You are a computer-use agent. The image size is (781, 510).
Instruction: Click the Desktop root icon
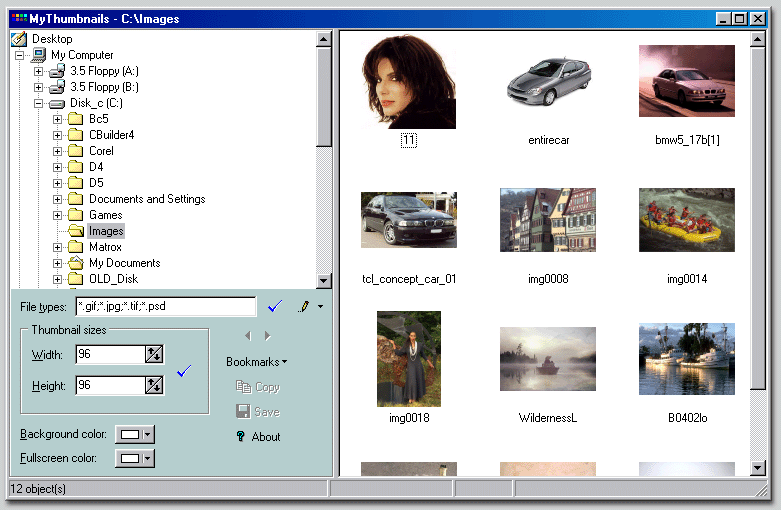pos(19,39)
